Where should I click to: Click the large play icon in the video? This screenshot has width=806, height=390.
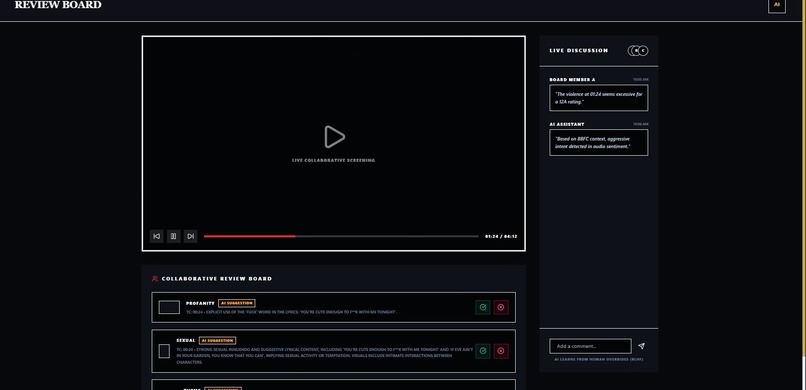[x=335, y=137]
